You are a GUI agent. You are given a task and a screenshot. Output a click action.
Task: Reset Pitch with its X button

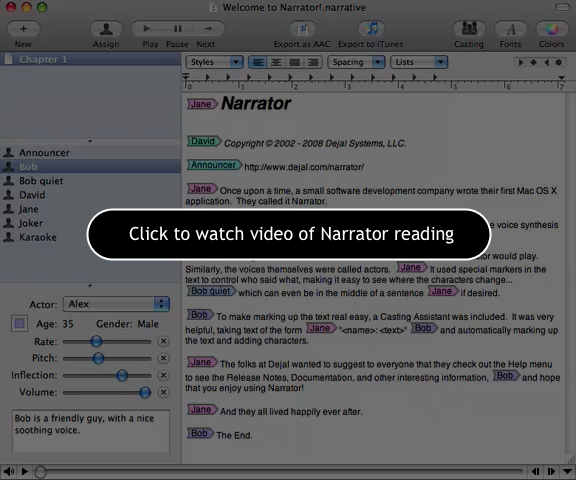click(163, 358)
